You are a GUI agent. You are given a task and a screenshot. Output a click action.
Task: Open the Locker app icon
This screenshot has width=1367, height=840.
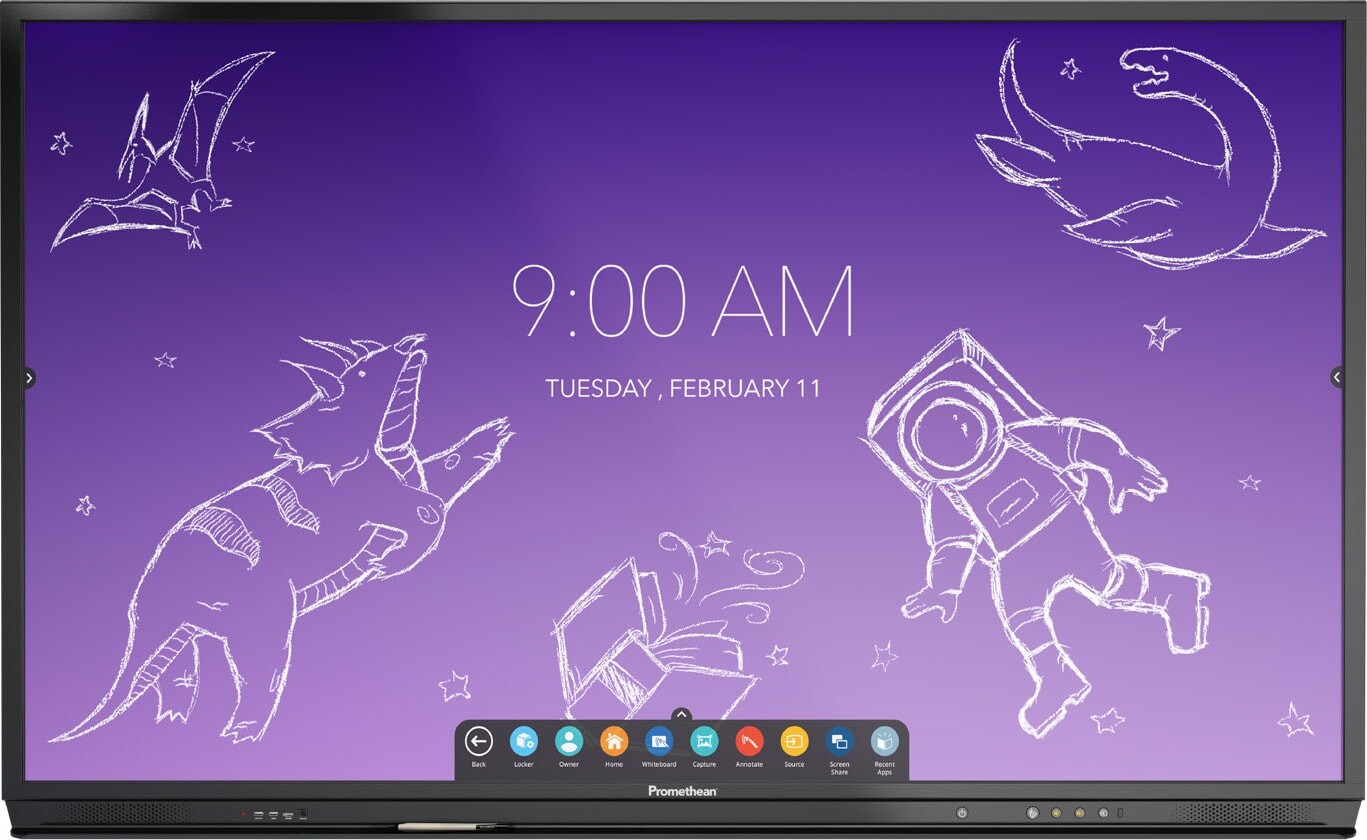pyautogui.click(x=524, y=742)
